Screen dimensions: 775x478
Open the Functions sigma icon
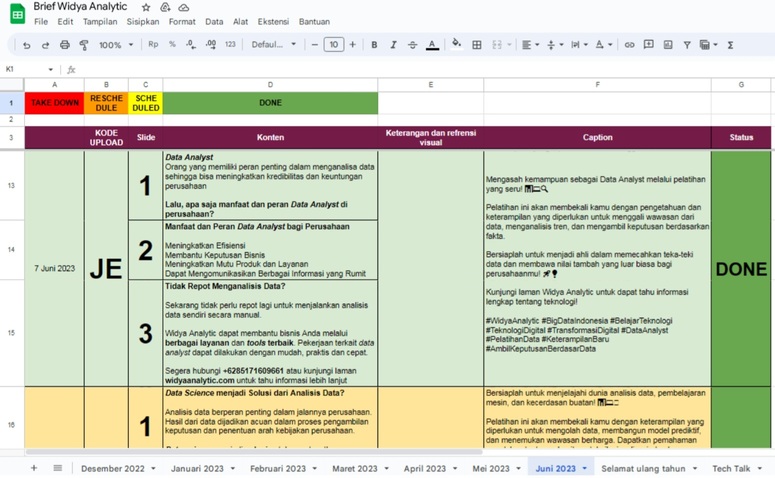[730, 45]
